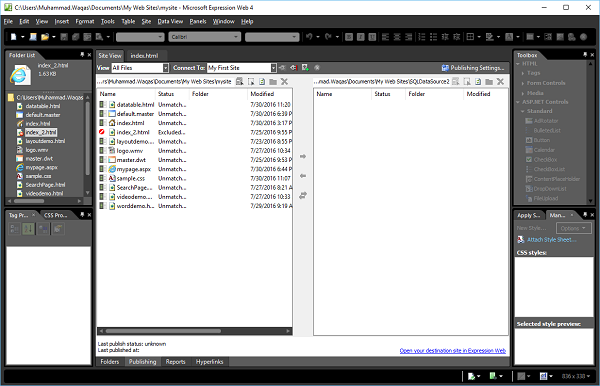The image size is (600, 386).
Task: Open the Data View menu
Action: click(170, 21)
